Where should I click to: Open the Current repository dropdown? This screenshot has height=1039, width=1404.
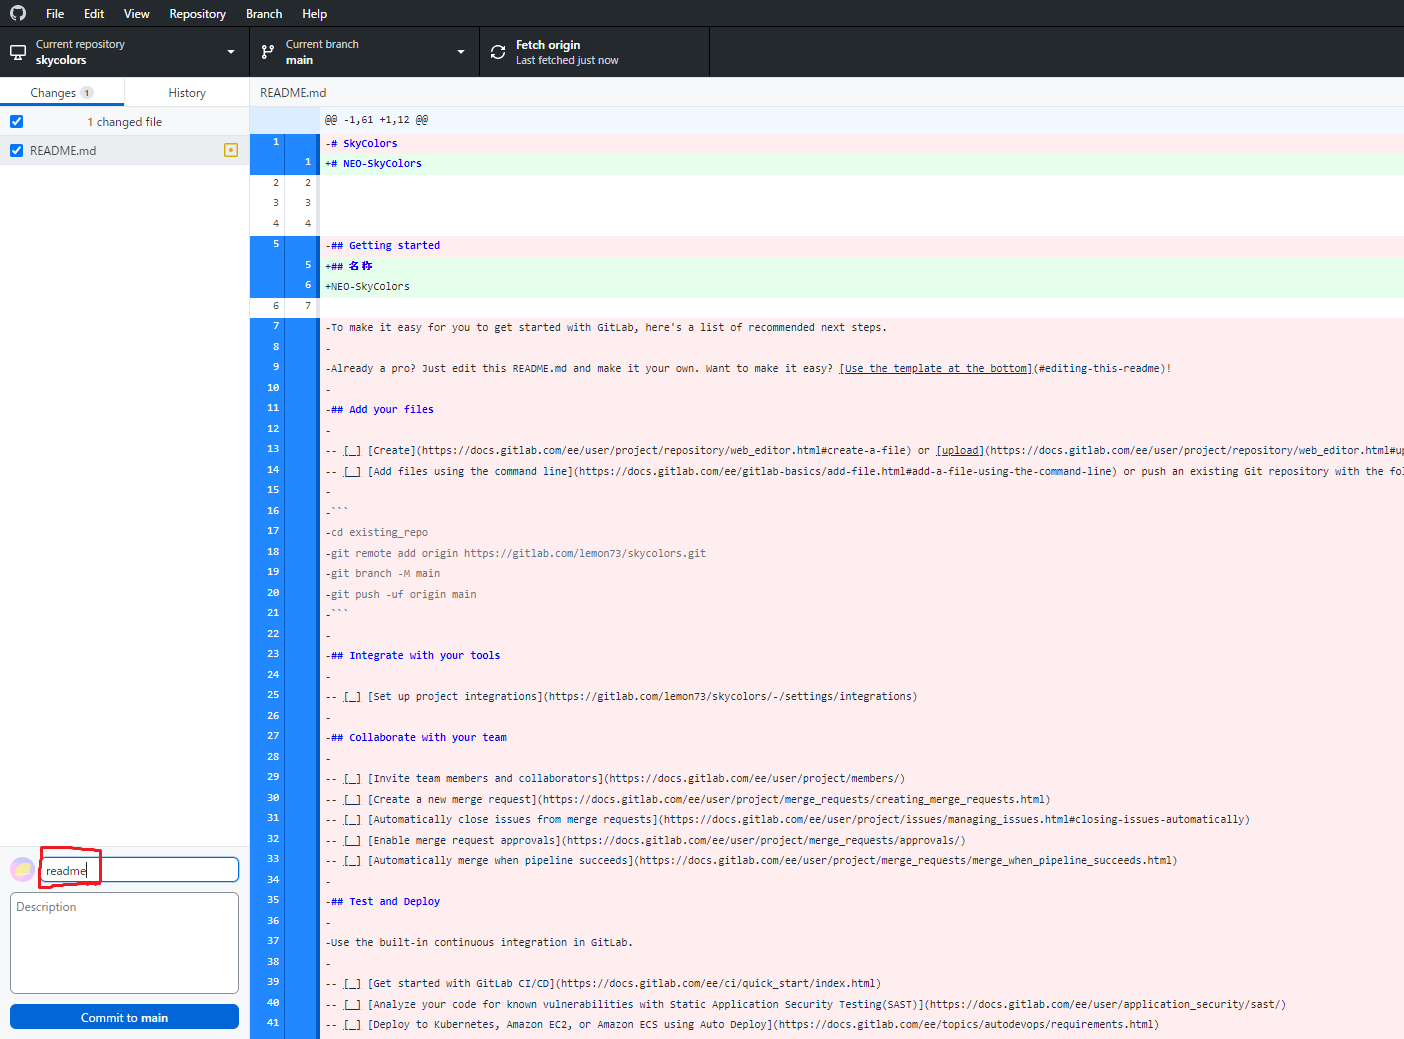pyautogui.click(x=229, y=51)
